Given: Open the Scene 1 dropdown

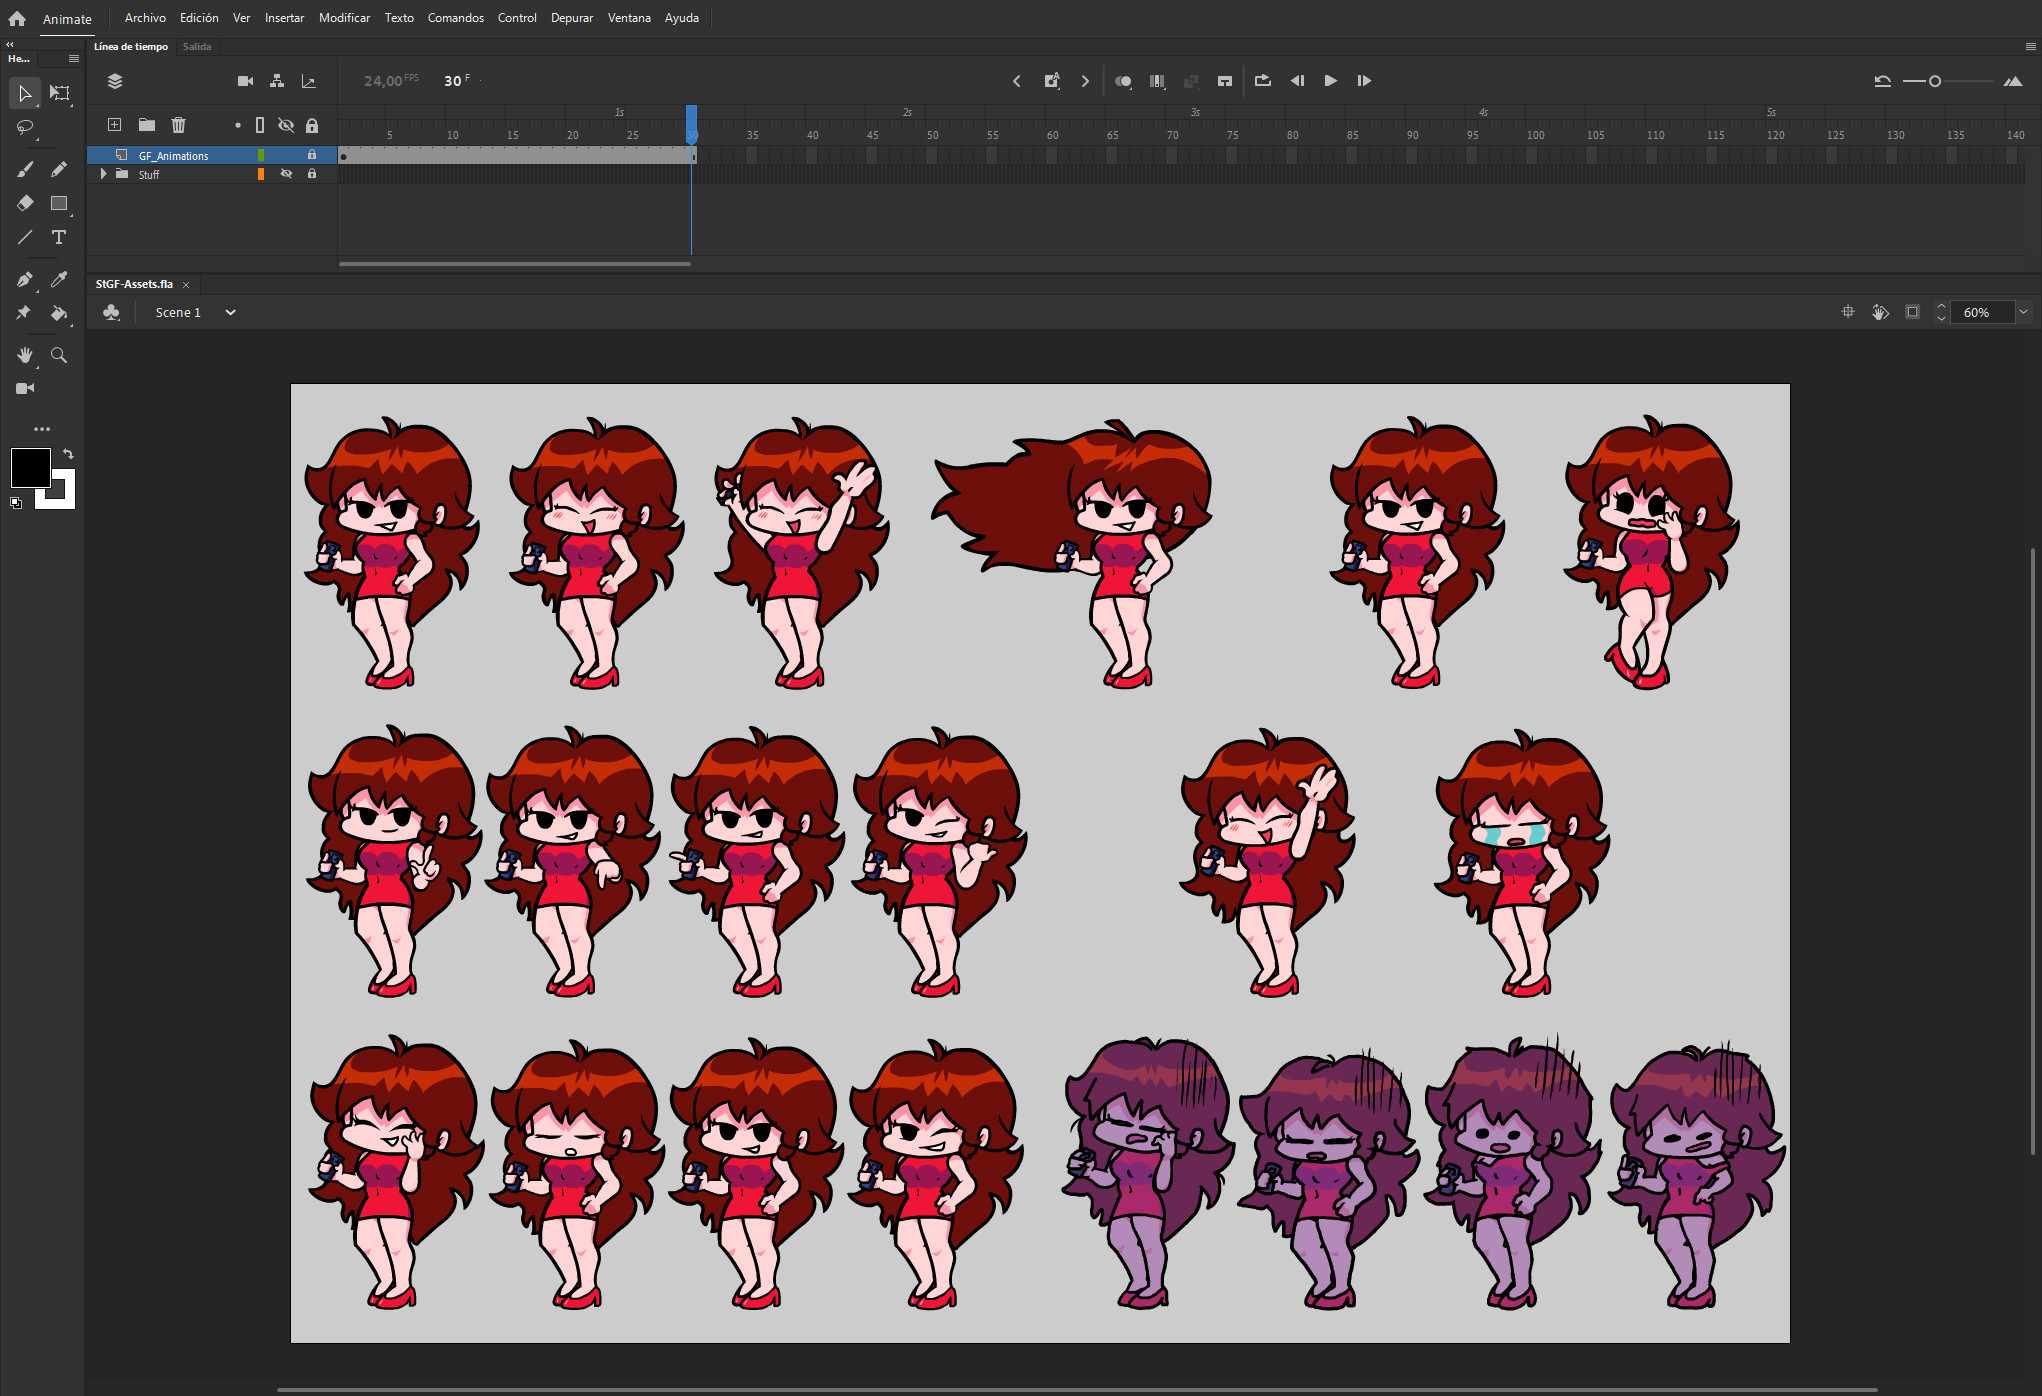Looking at the screenshot, I should pos(230,312).
